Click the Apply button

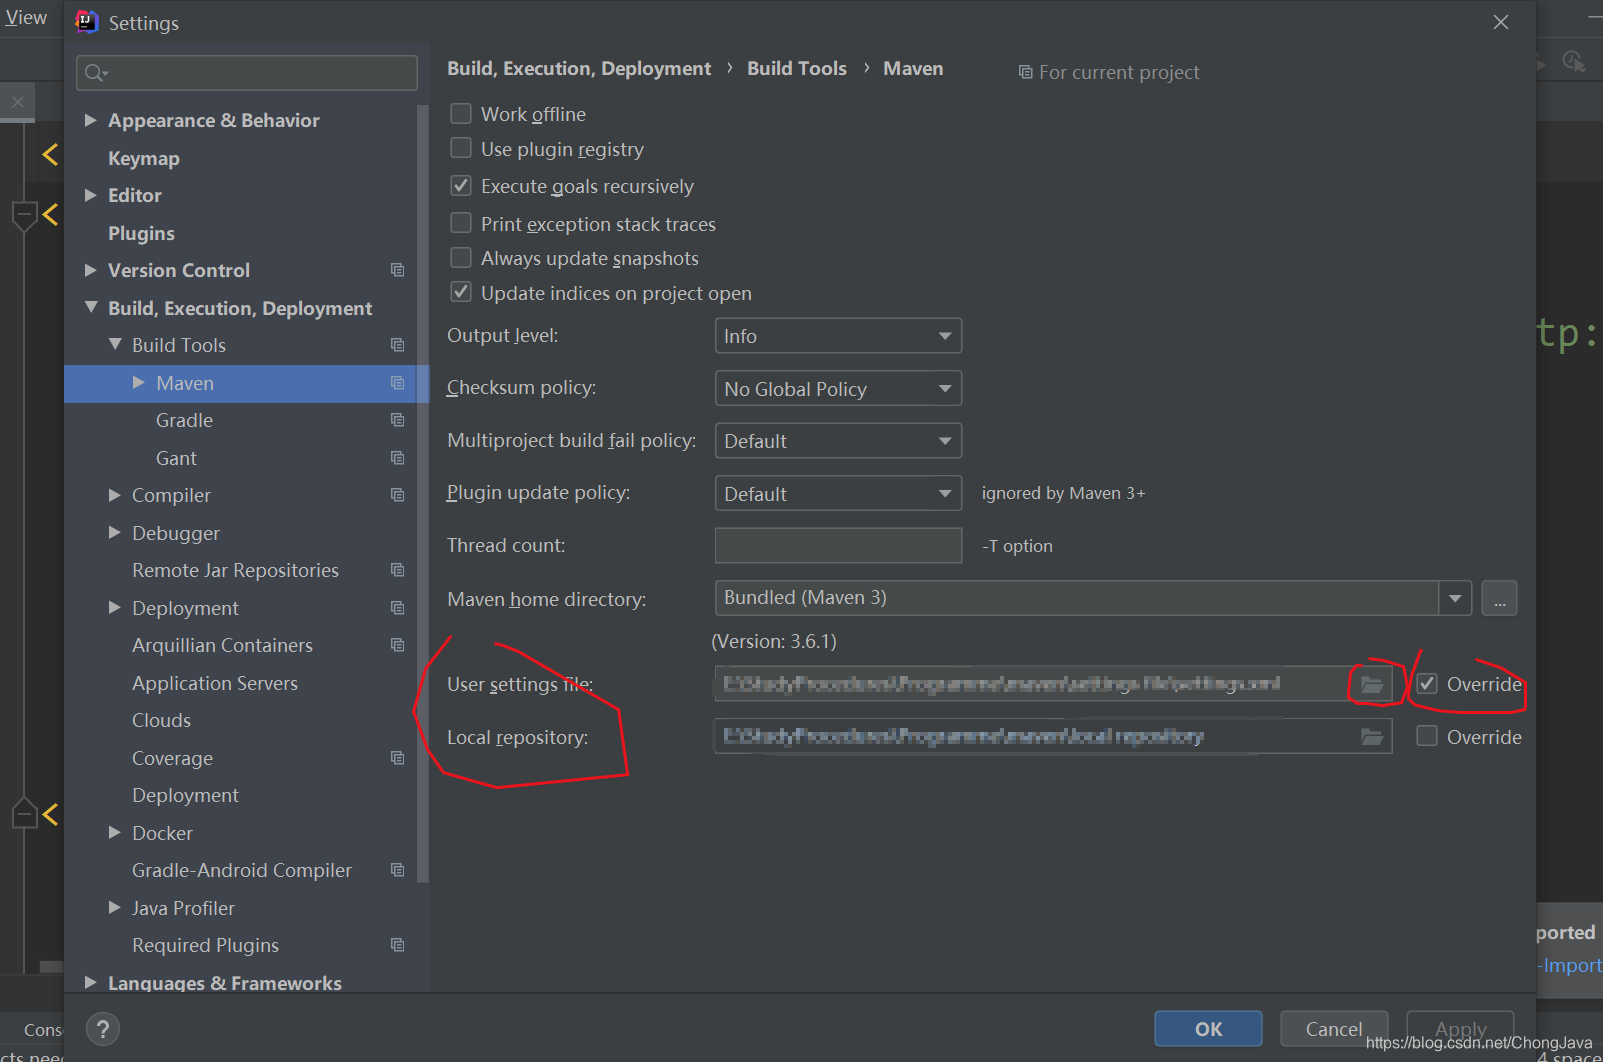coord(1460,1029)
